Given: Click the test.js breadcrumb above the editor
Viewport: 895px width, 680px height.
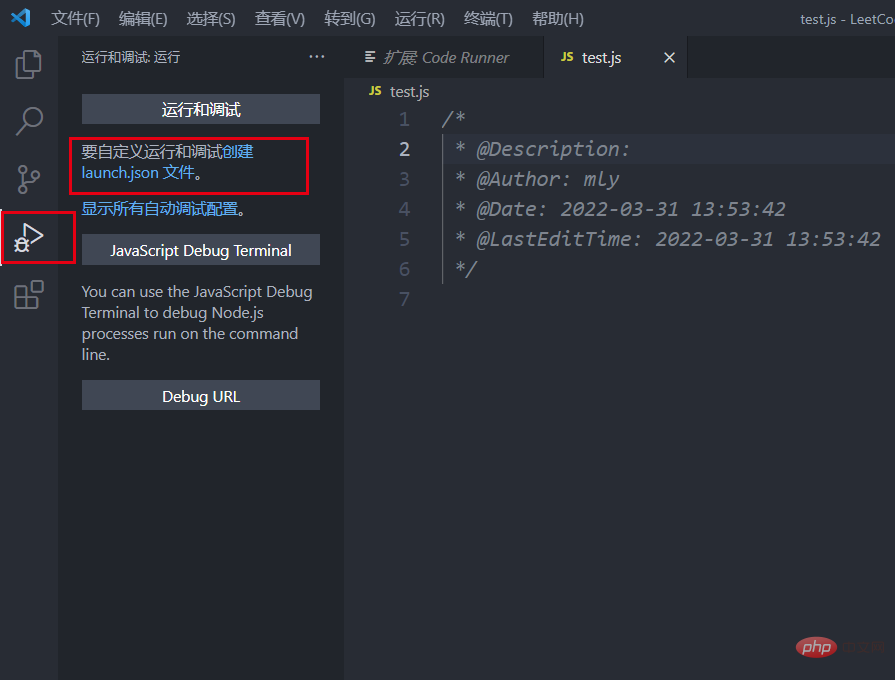Looking at the screenshot, I should click(408, 92).
